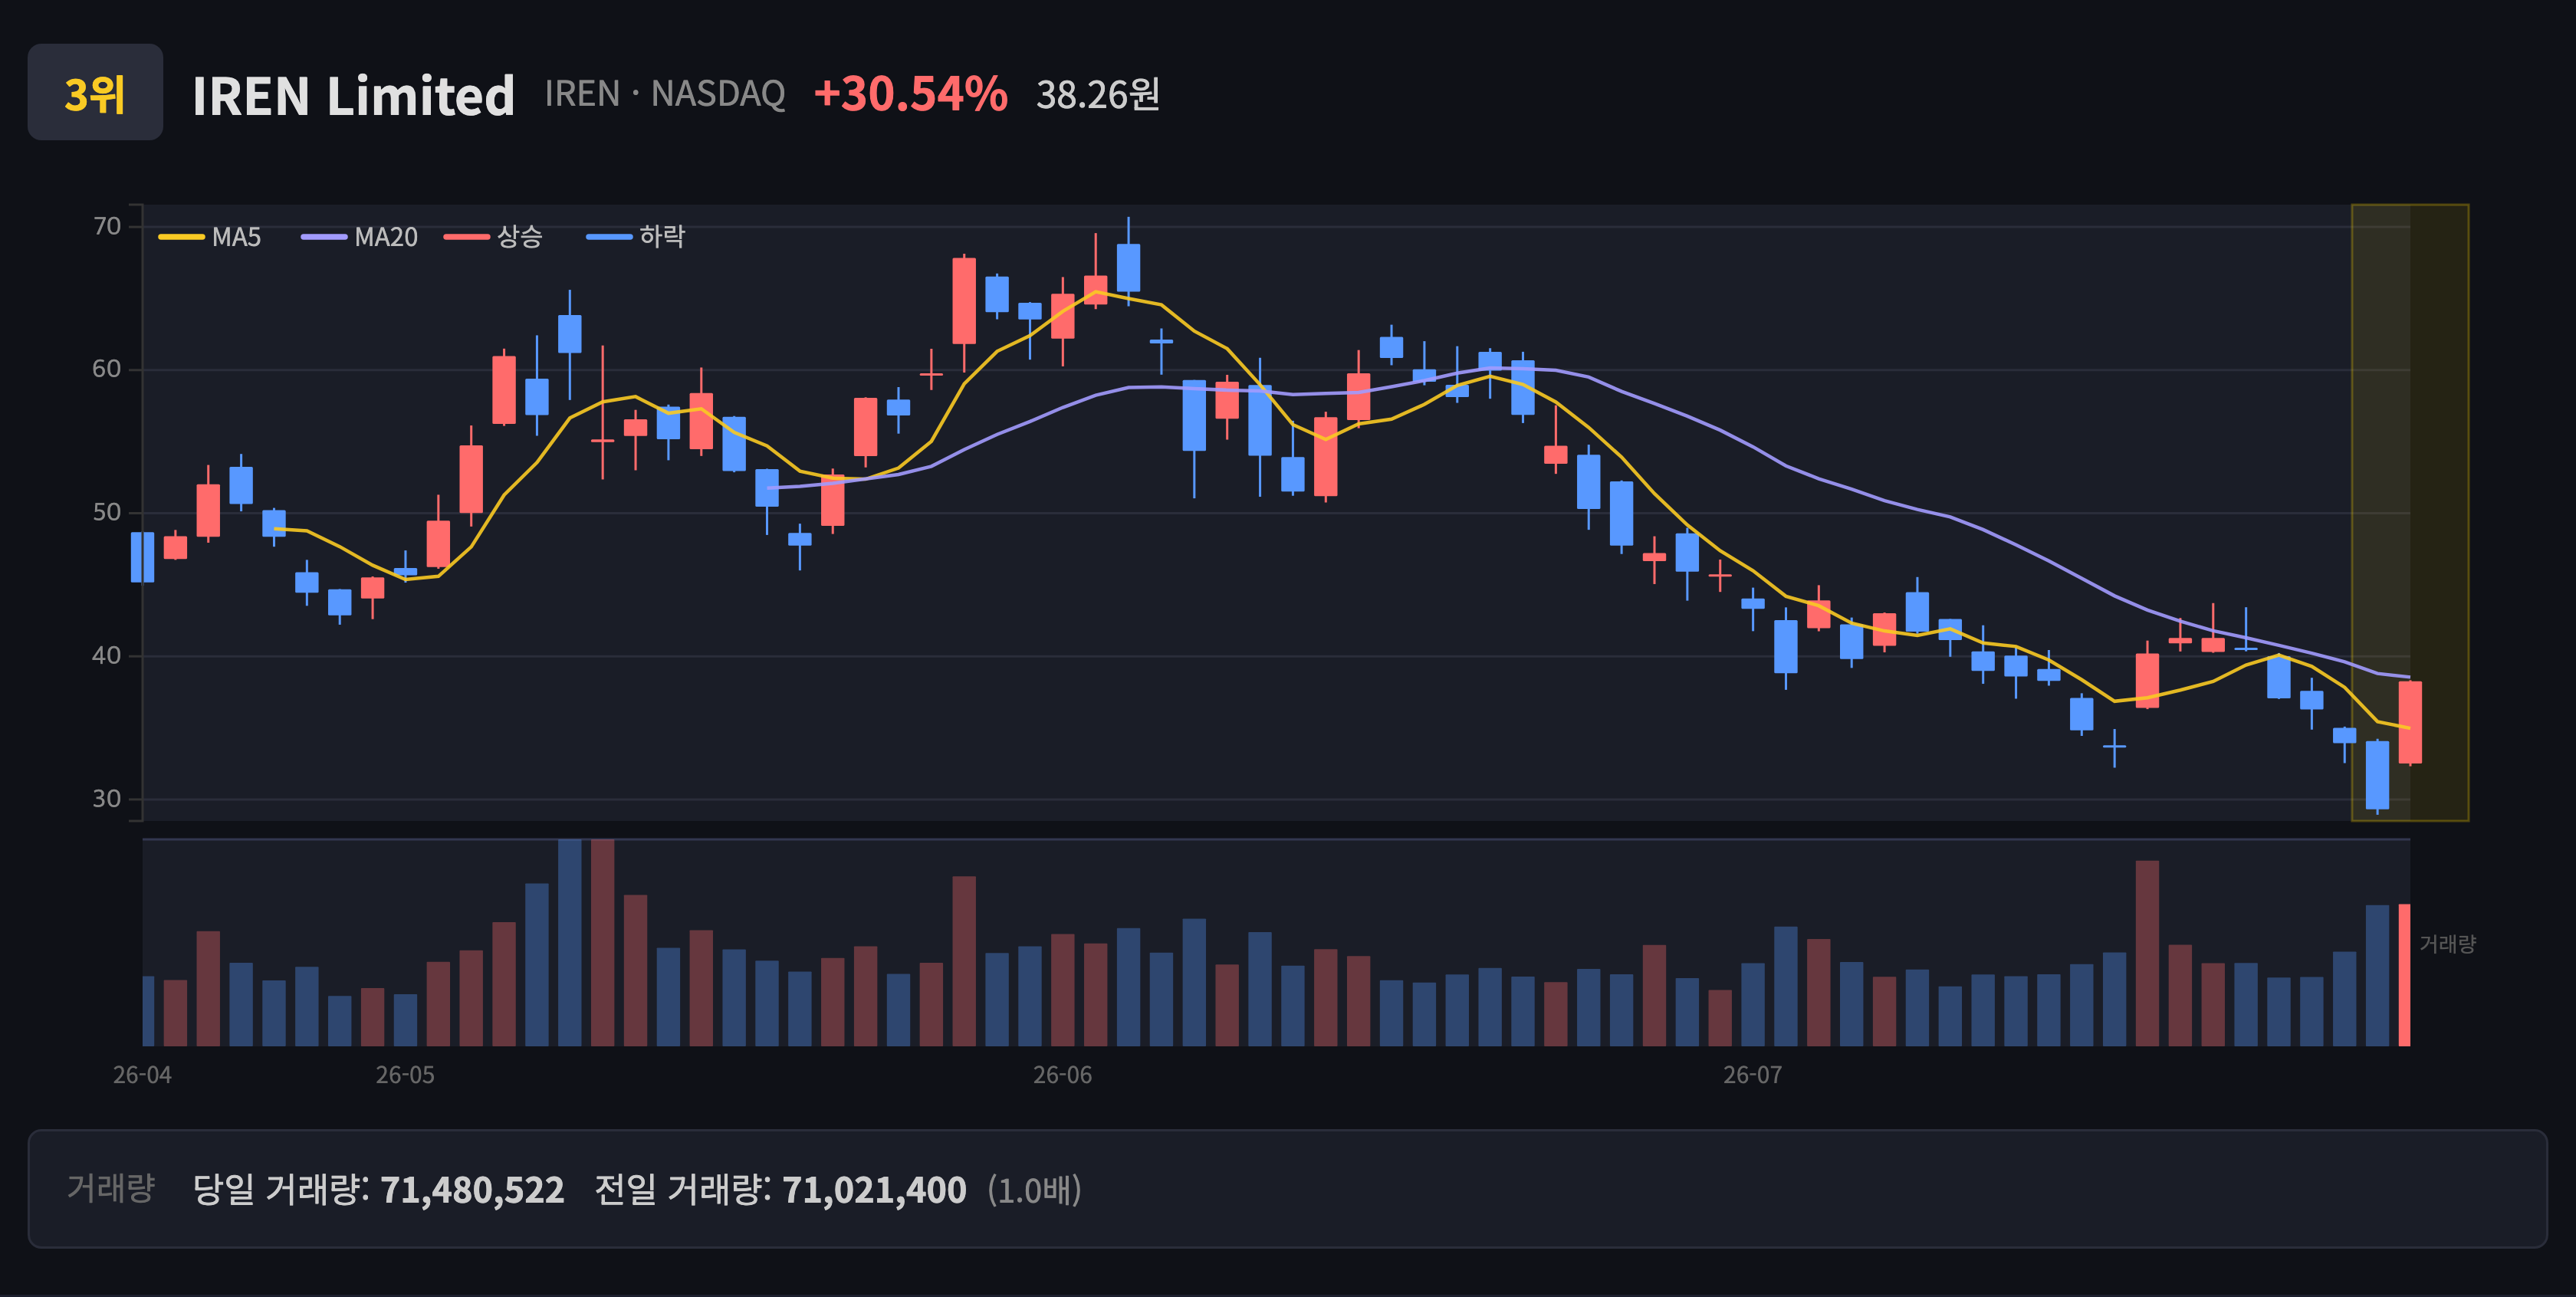Click the 70 price axis label

tap(107, 226)
